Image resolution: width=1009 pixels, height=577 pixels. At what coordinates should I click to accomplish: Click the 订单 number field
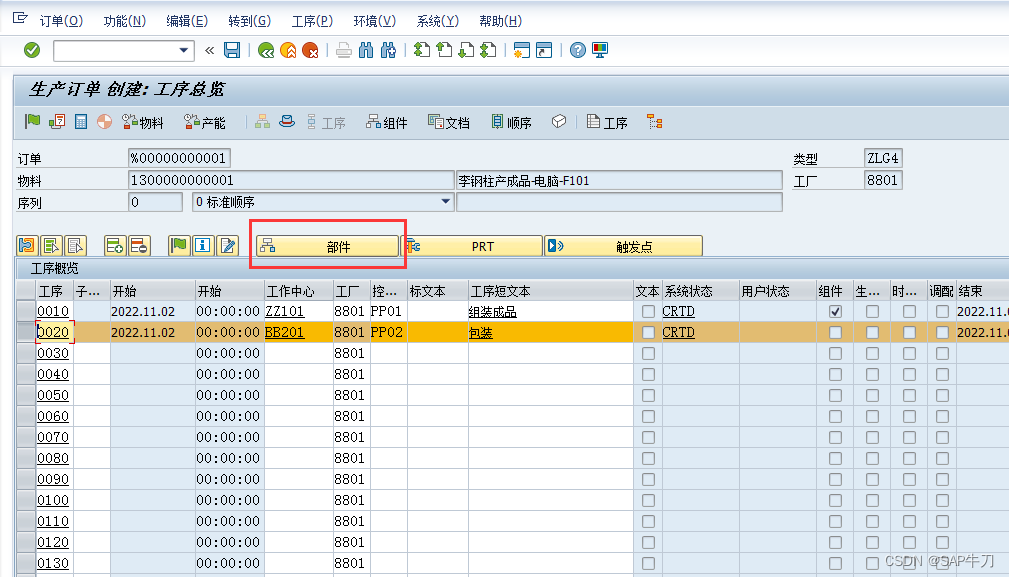pyautogui.click(x=179, y=158)
